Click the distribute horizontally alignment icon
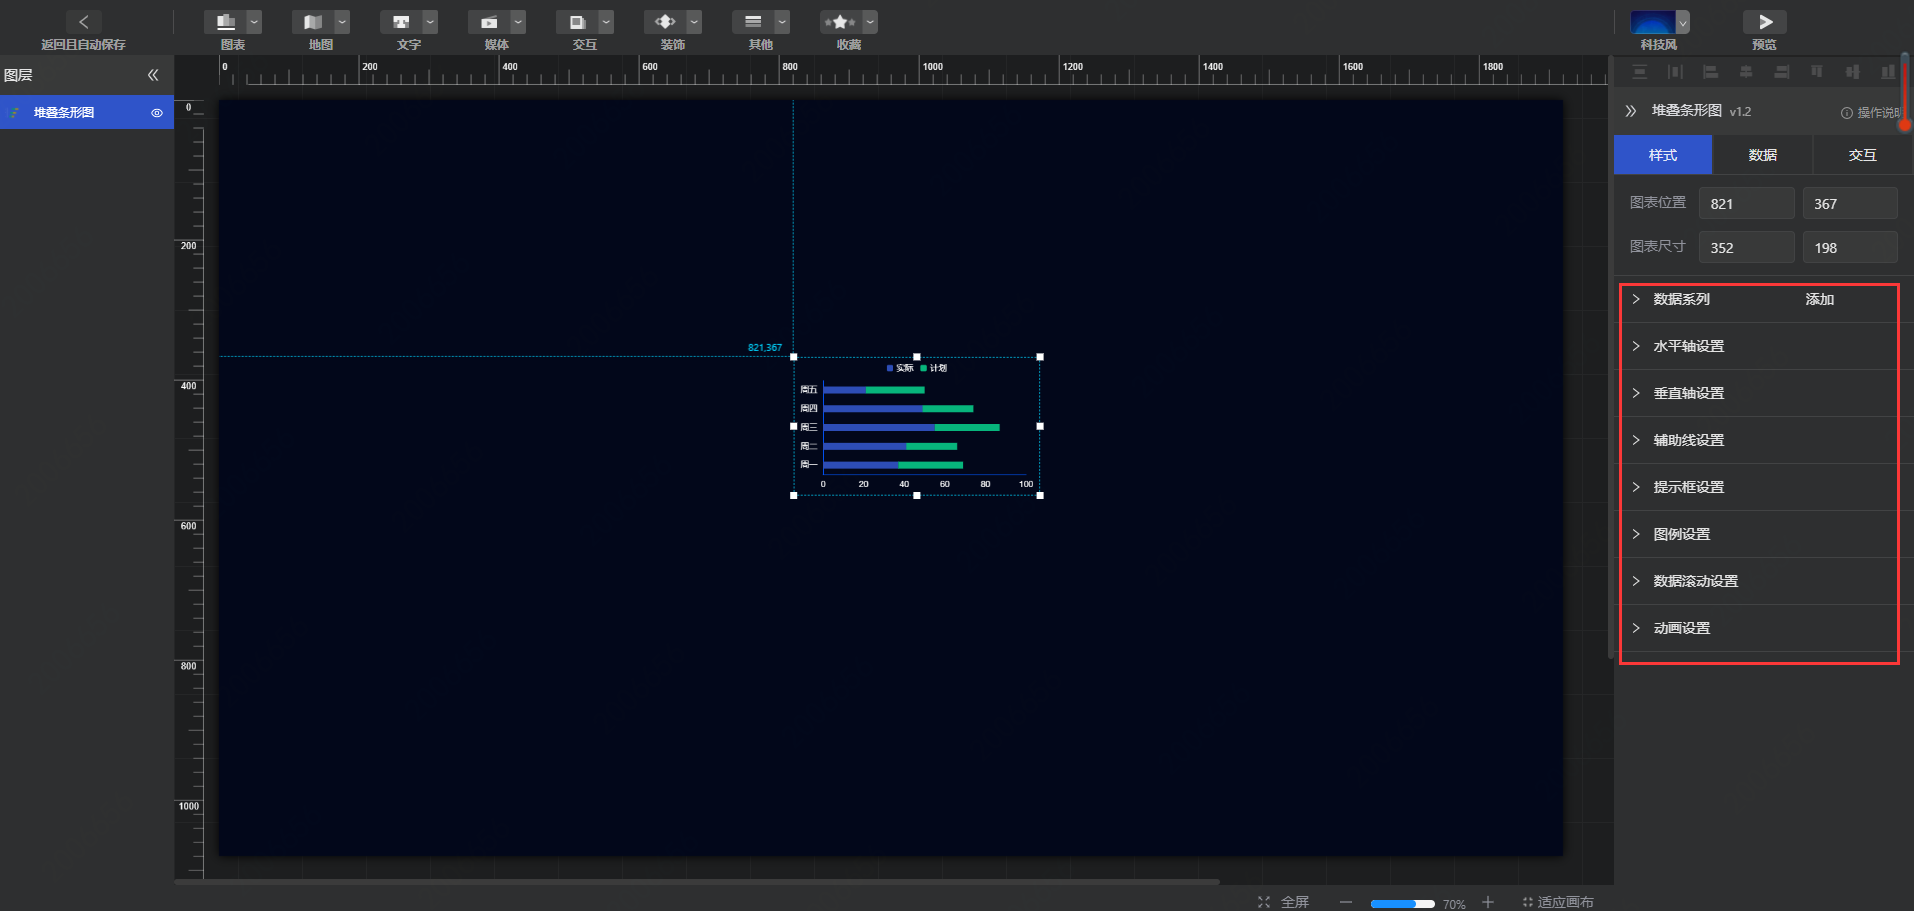The width and height of the screenshot is (1914, 911). 1675,72
